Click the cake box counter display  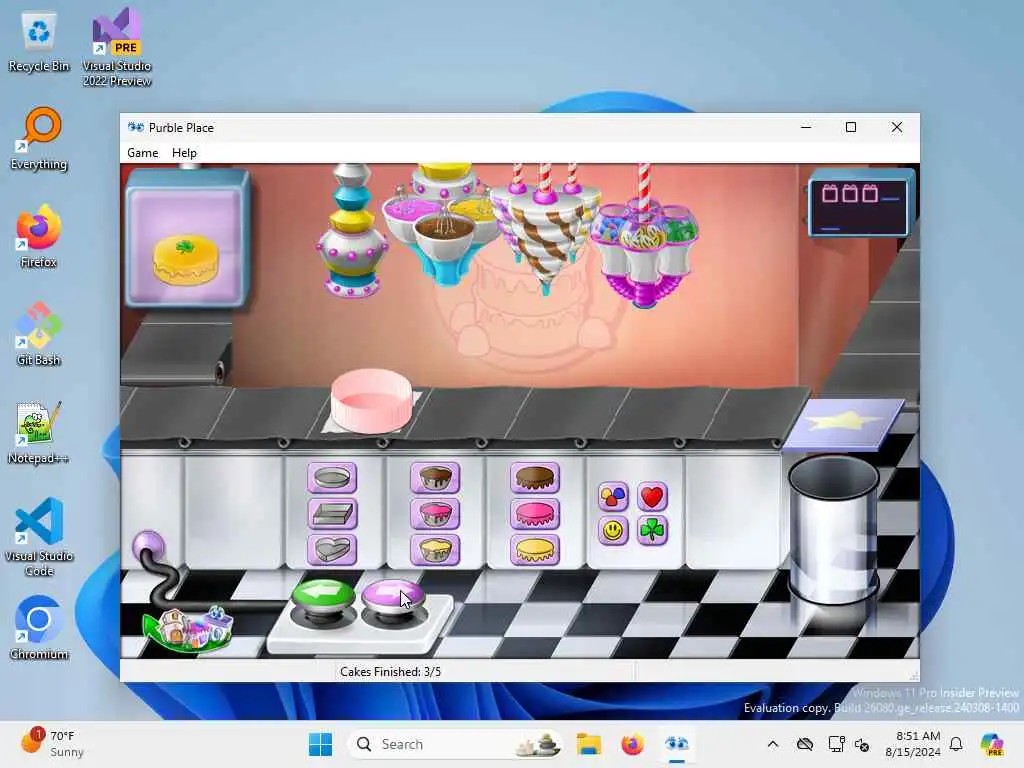click(x=859, y=203)
